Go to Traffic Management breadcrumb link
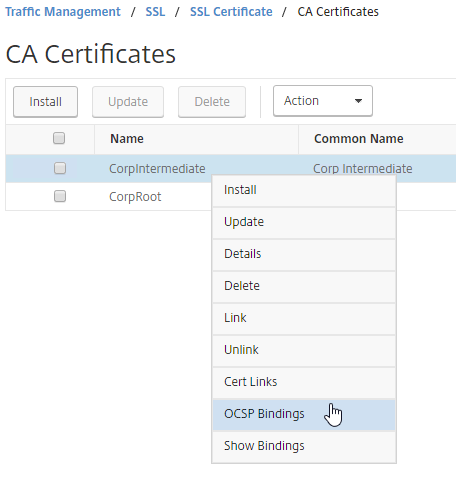This screenshot has height=481, width=456. 63,12
